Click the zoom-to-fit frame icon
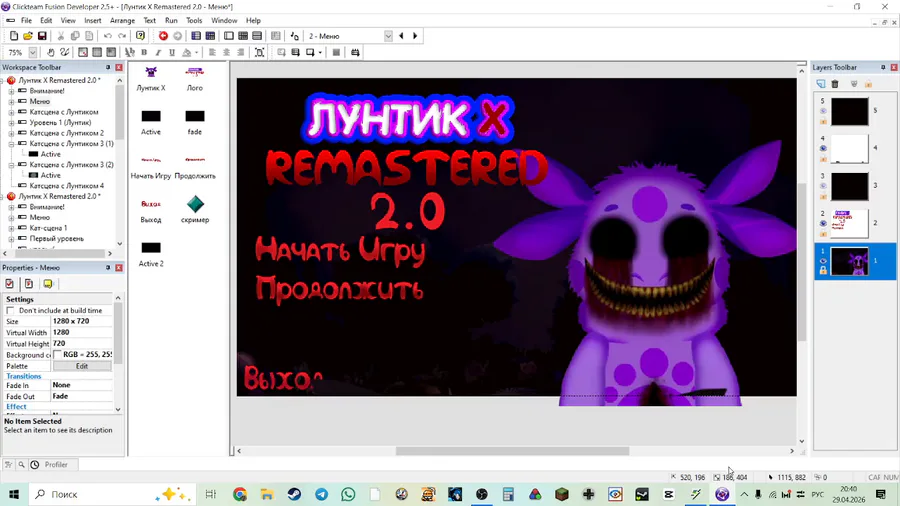900x506 pixels. point(259,52)
